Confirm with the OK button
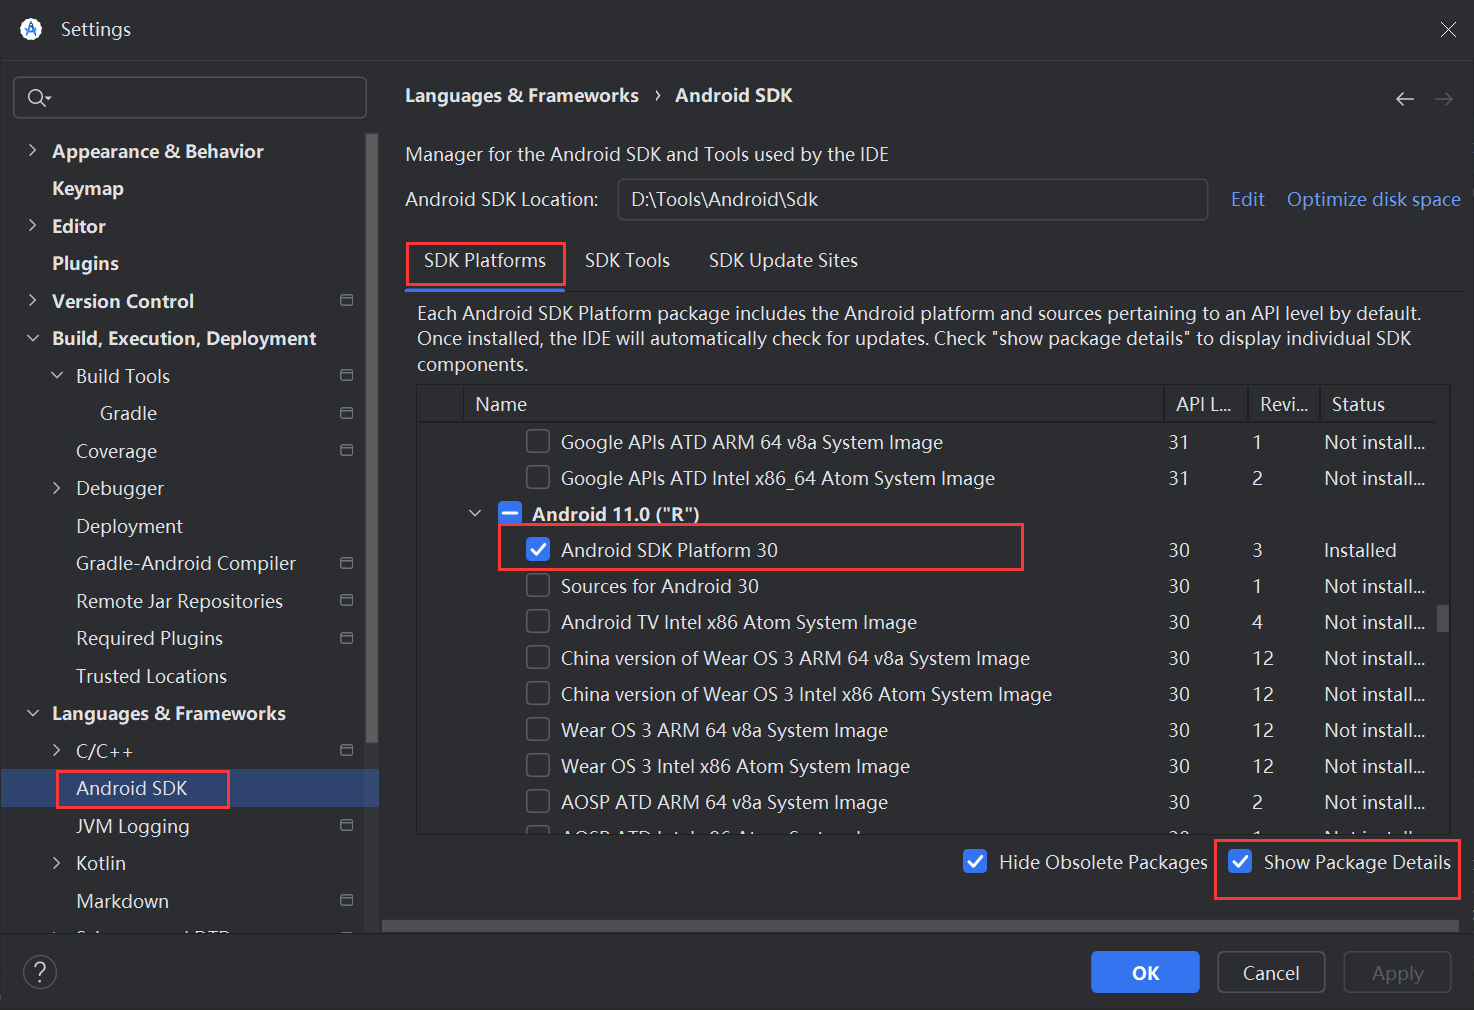The height and width of the screenshot is (1010, 1474). (1145, 972)
